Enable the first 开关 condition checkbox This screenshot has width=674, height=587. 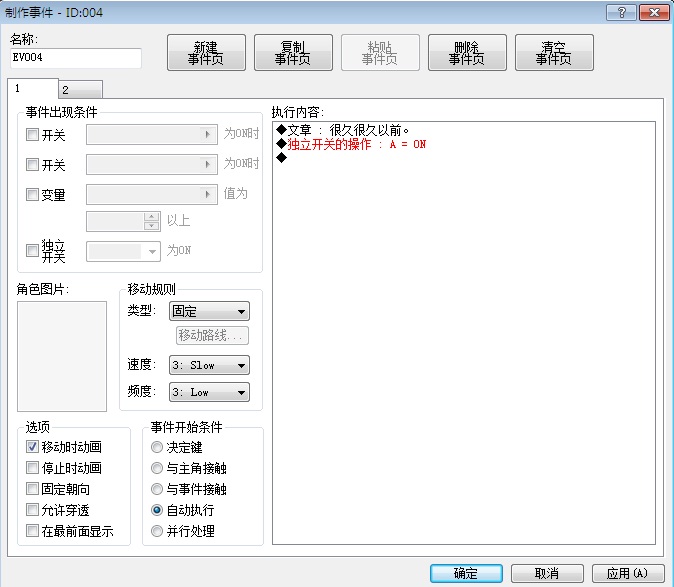coord(32,135)
